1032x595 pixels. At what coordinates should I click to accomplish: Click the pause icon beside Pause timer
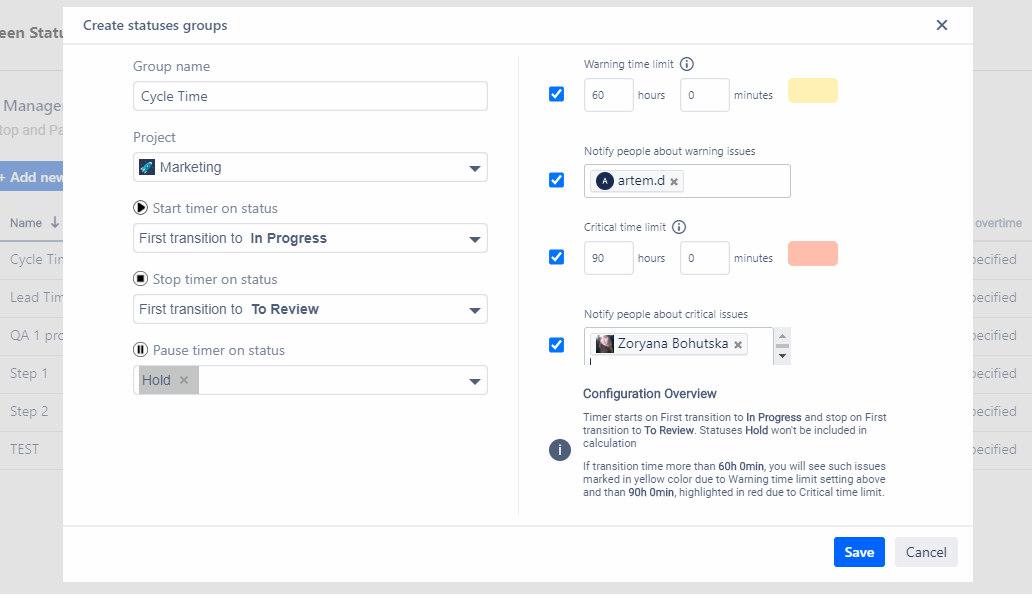140,350
